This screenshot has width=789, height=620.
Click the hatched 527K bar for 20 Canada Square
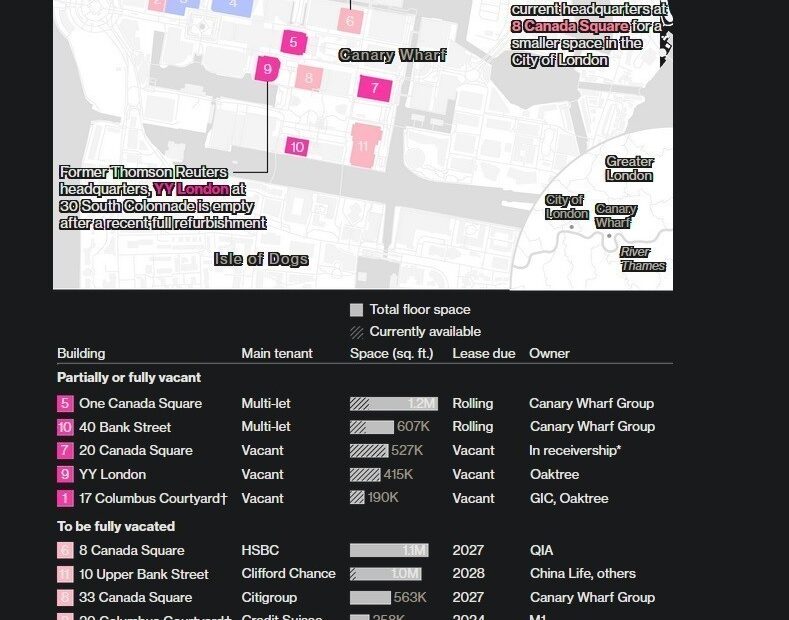click(369, 450)
